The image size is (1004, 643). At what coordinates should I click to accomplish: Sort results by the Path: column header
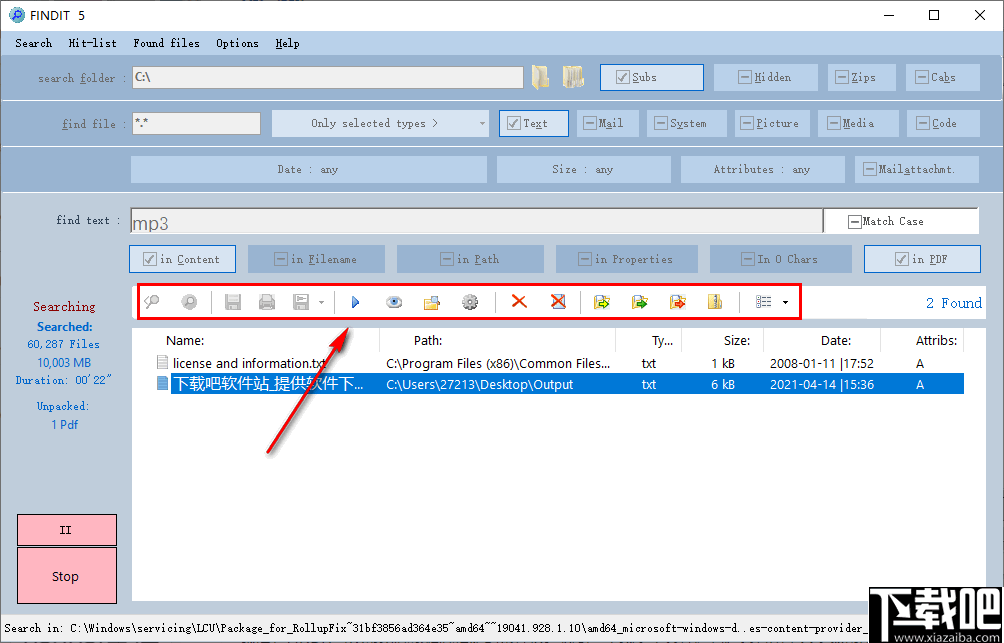428,341
